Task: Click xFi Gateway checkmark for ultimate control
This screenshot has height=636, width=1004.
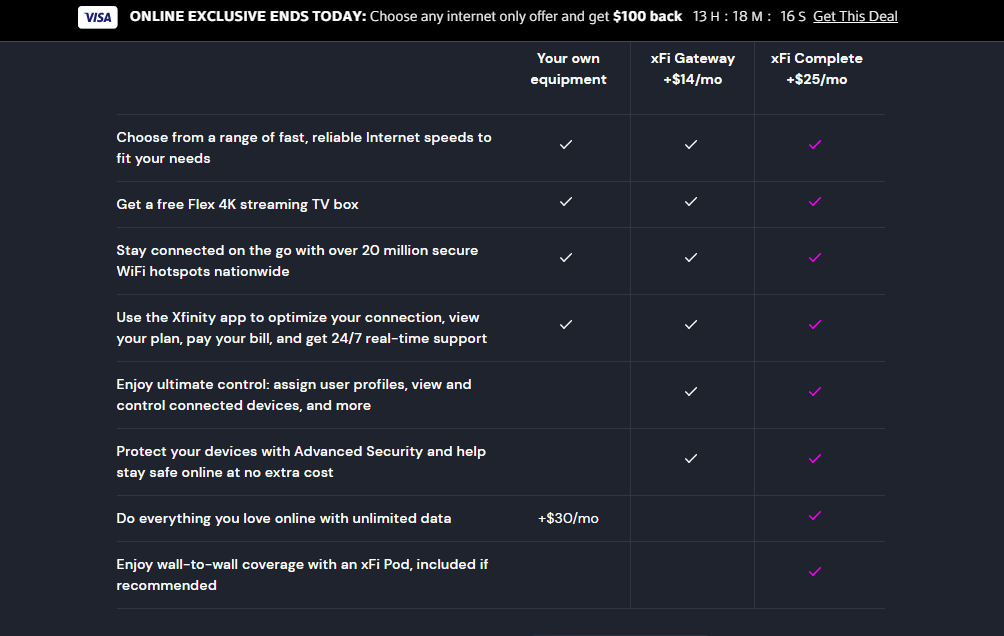Action: (x=691, y=391)
